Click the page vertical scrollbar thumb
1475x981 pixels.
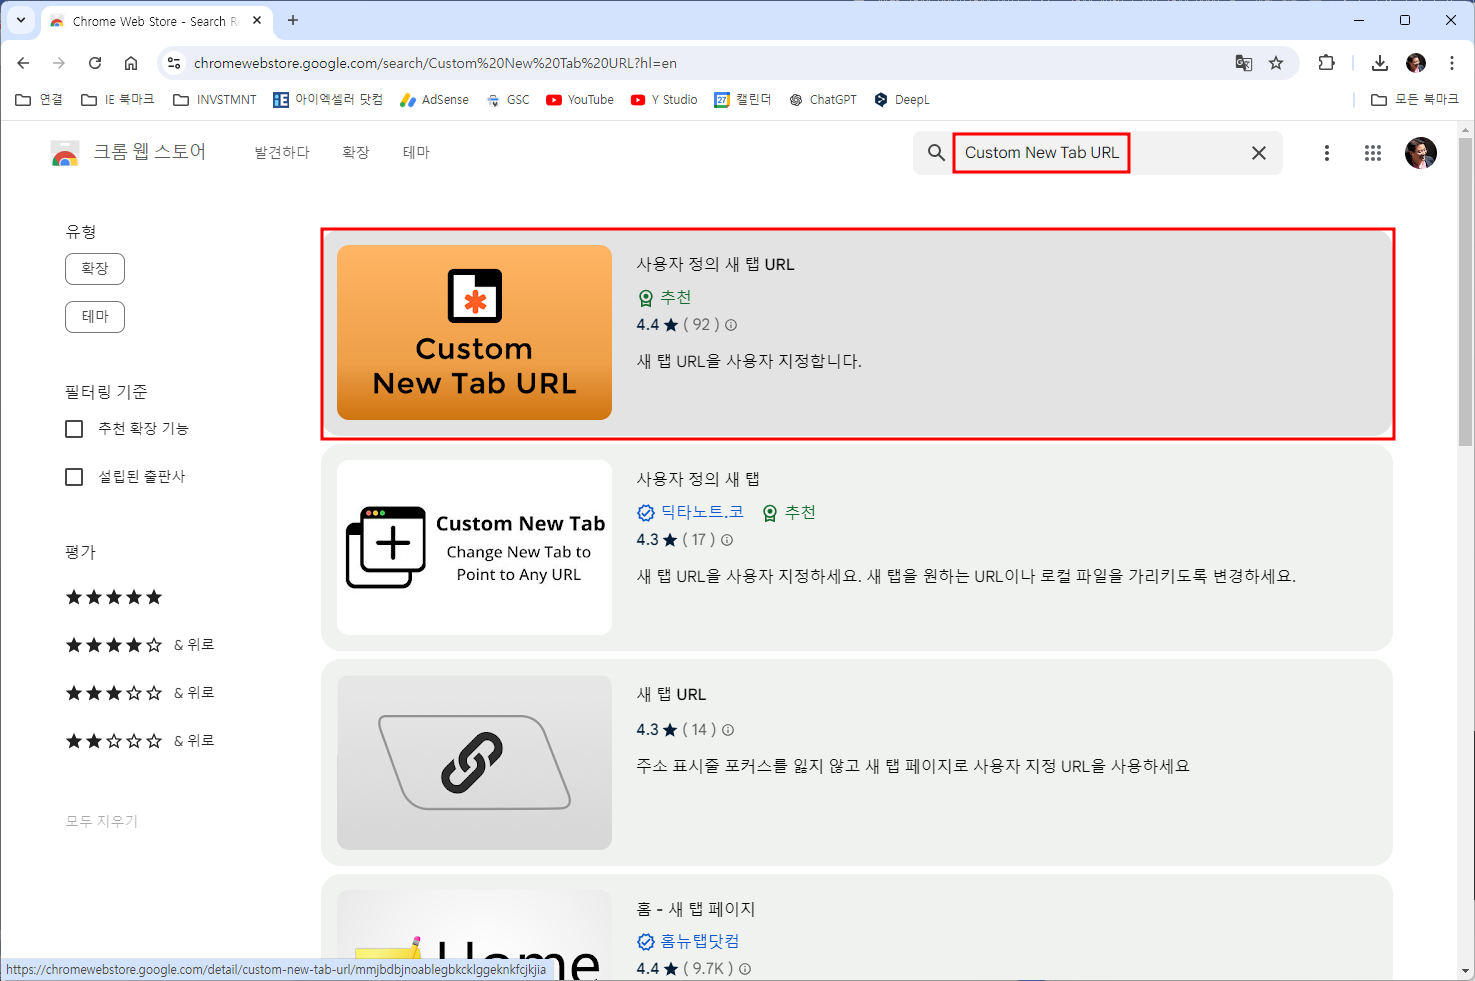1466,291
